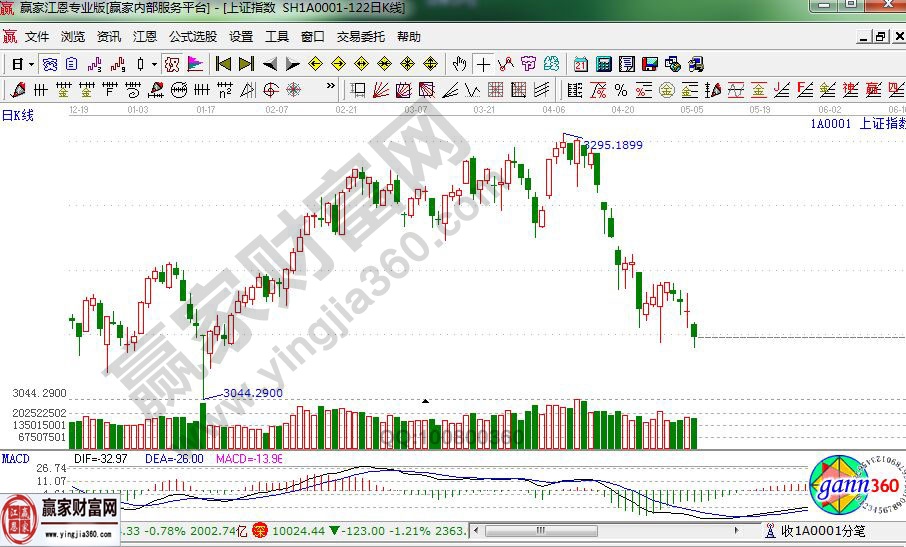This screenshot has width=906, height=547.
Task: Jump to first bar with skip-back arrow
Action: tap(224, 64)
